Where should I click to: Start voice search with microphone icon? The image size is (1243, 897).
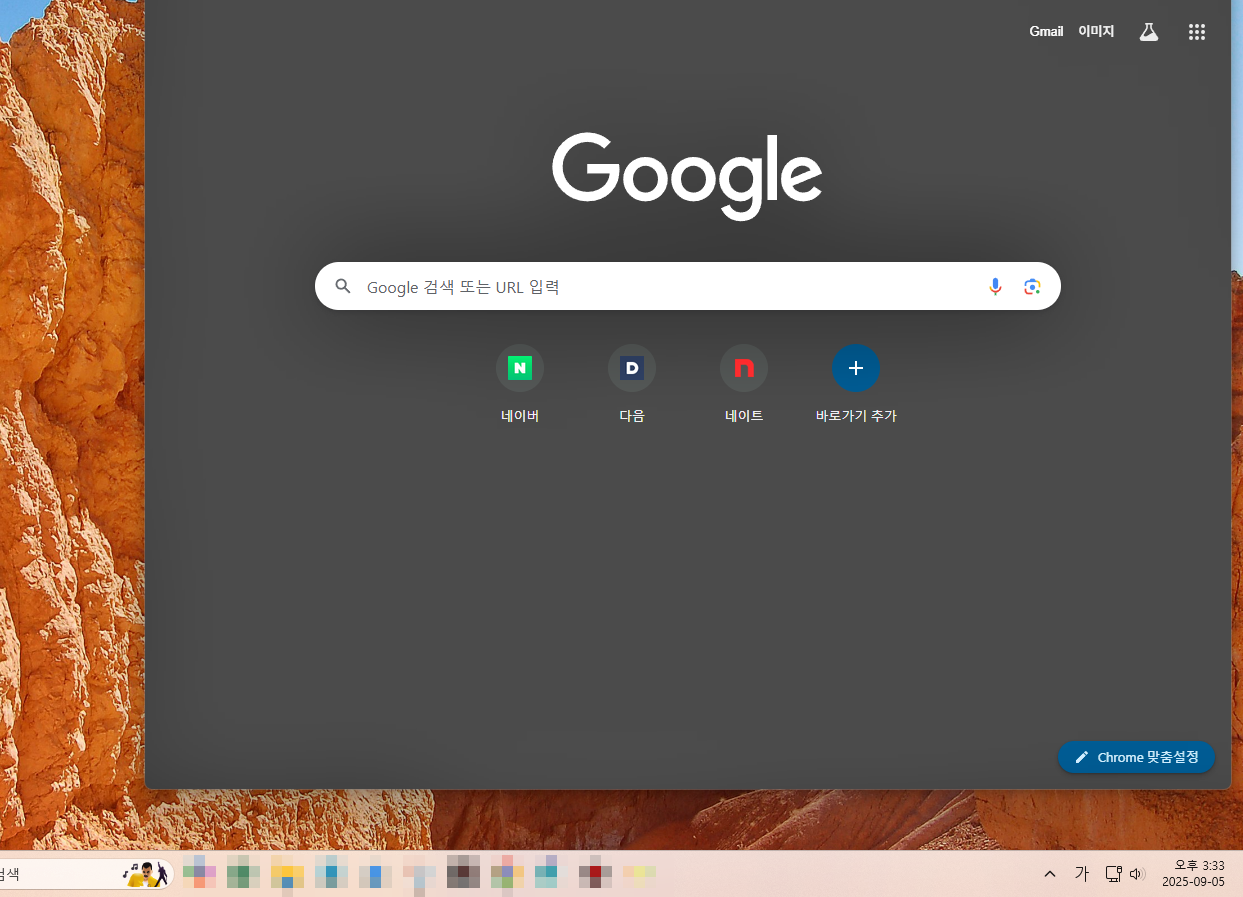[995, 287]
